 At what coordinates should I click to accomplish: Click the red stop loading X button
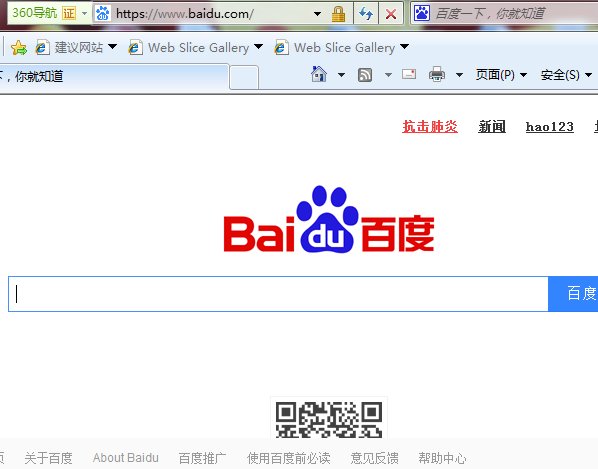[x=391, y=14]
